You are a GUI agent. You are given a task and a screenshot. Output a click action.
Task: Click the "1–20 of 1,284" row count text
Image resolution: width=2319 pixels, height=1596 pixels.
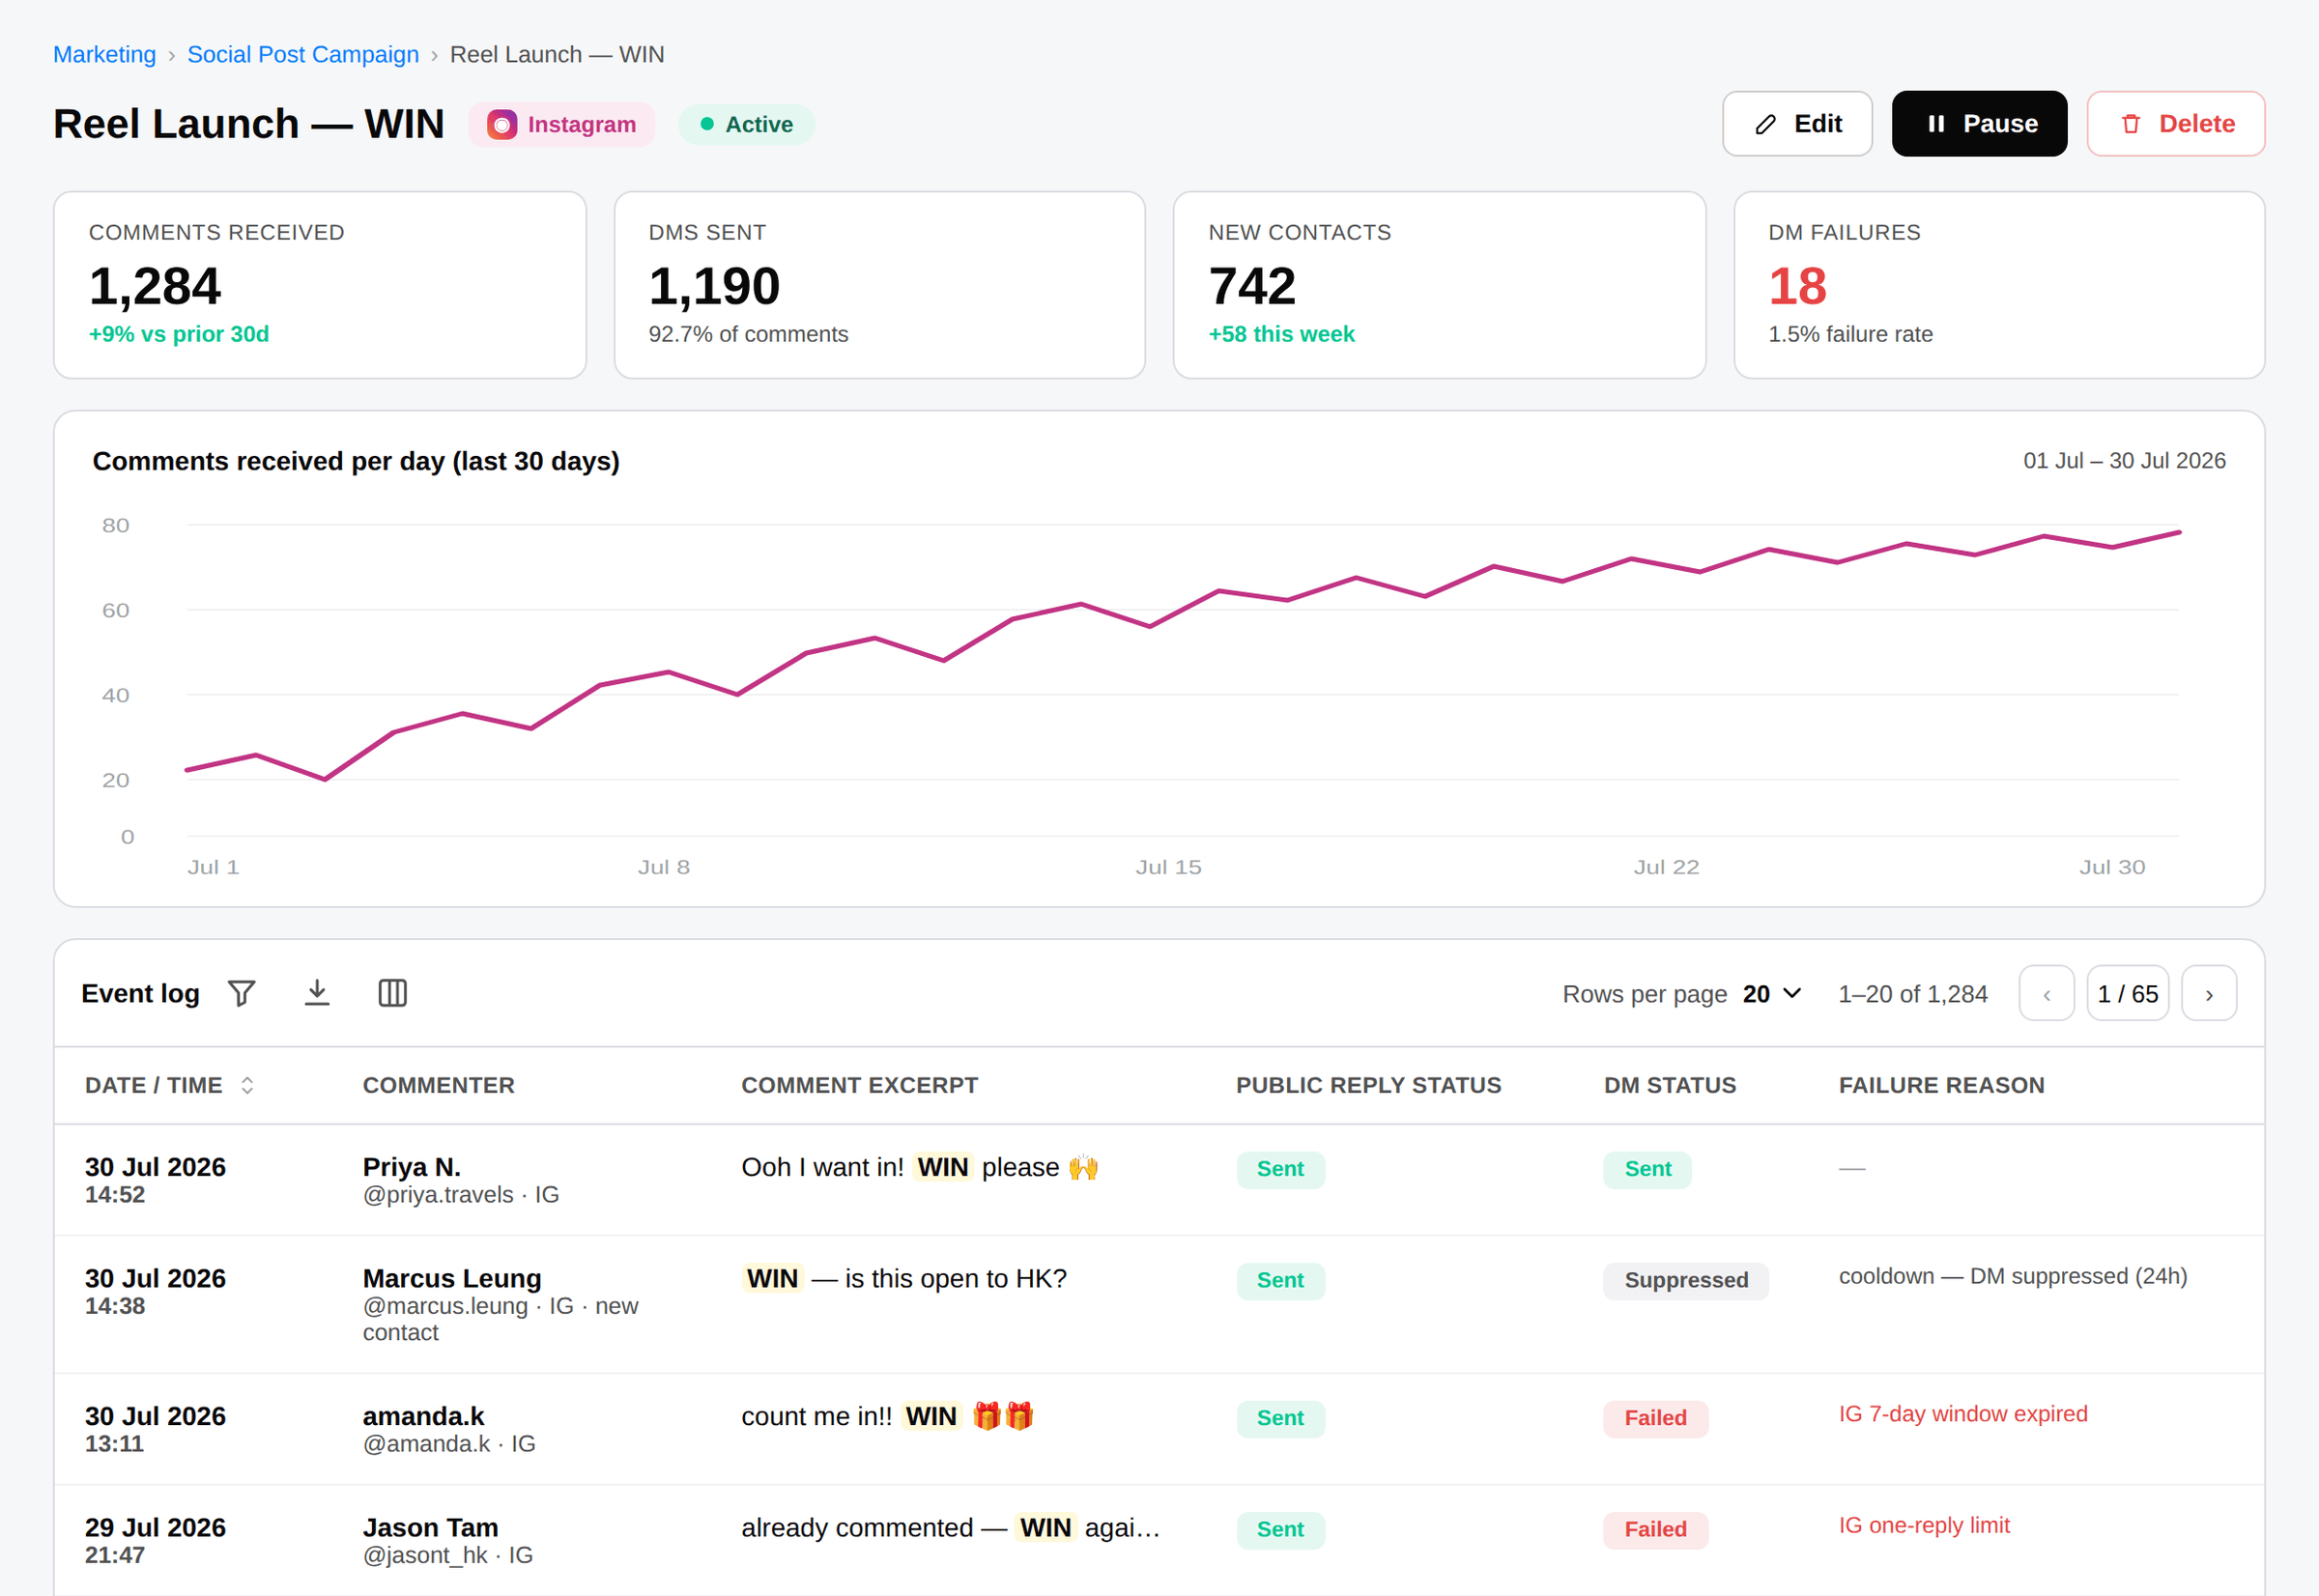[1912, 994]
